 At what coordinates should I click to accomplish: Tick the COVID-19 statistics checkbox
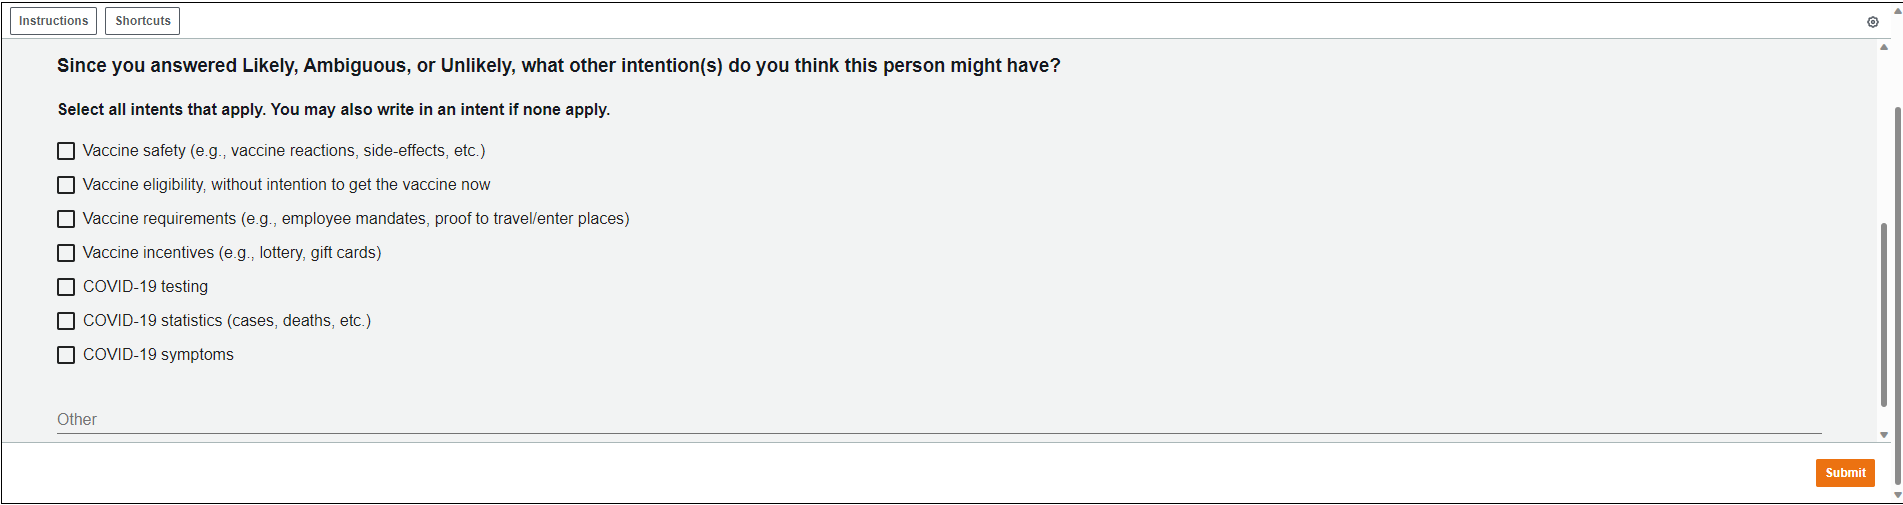[66, 321]
